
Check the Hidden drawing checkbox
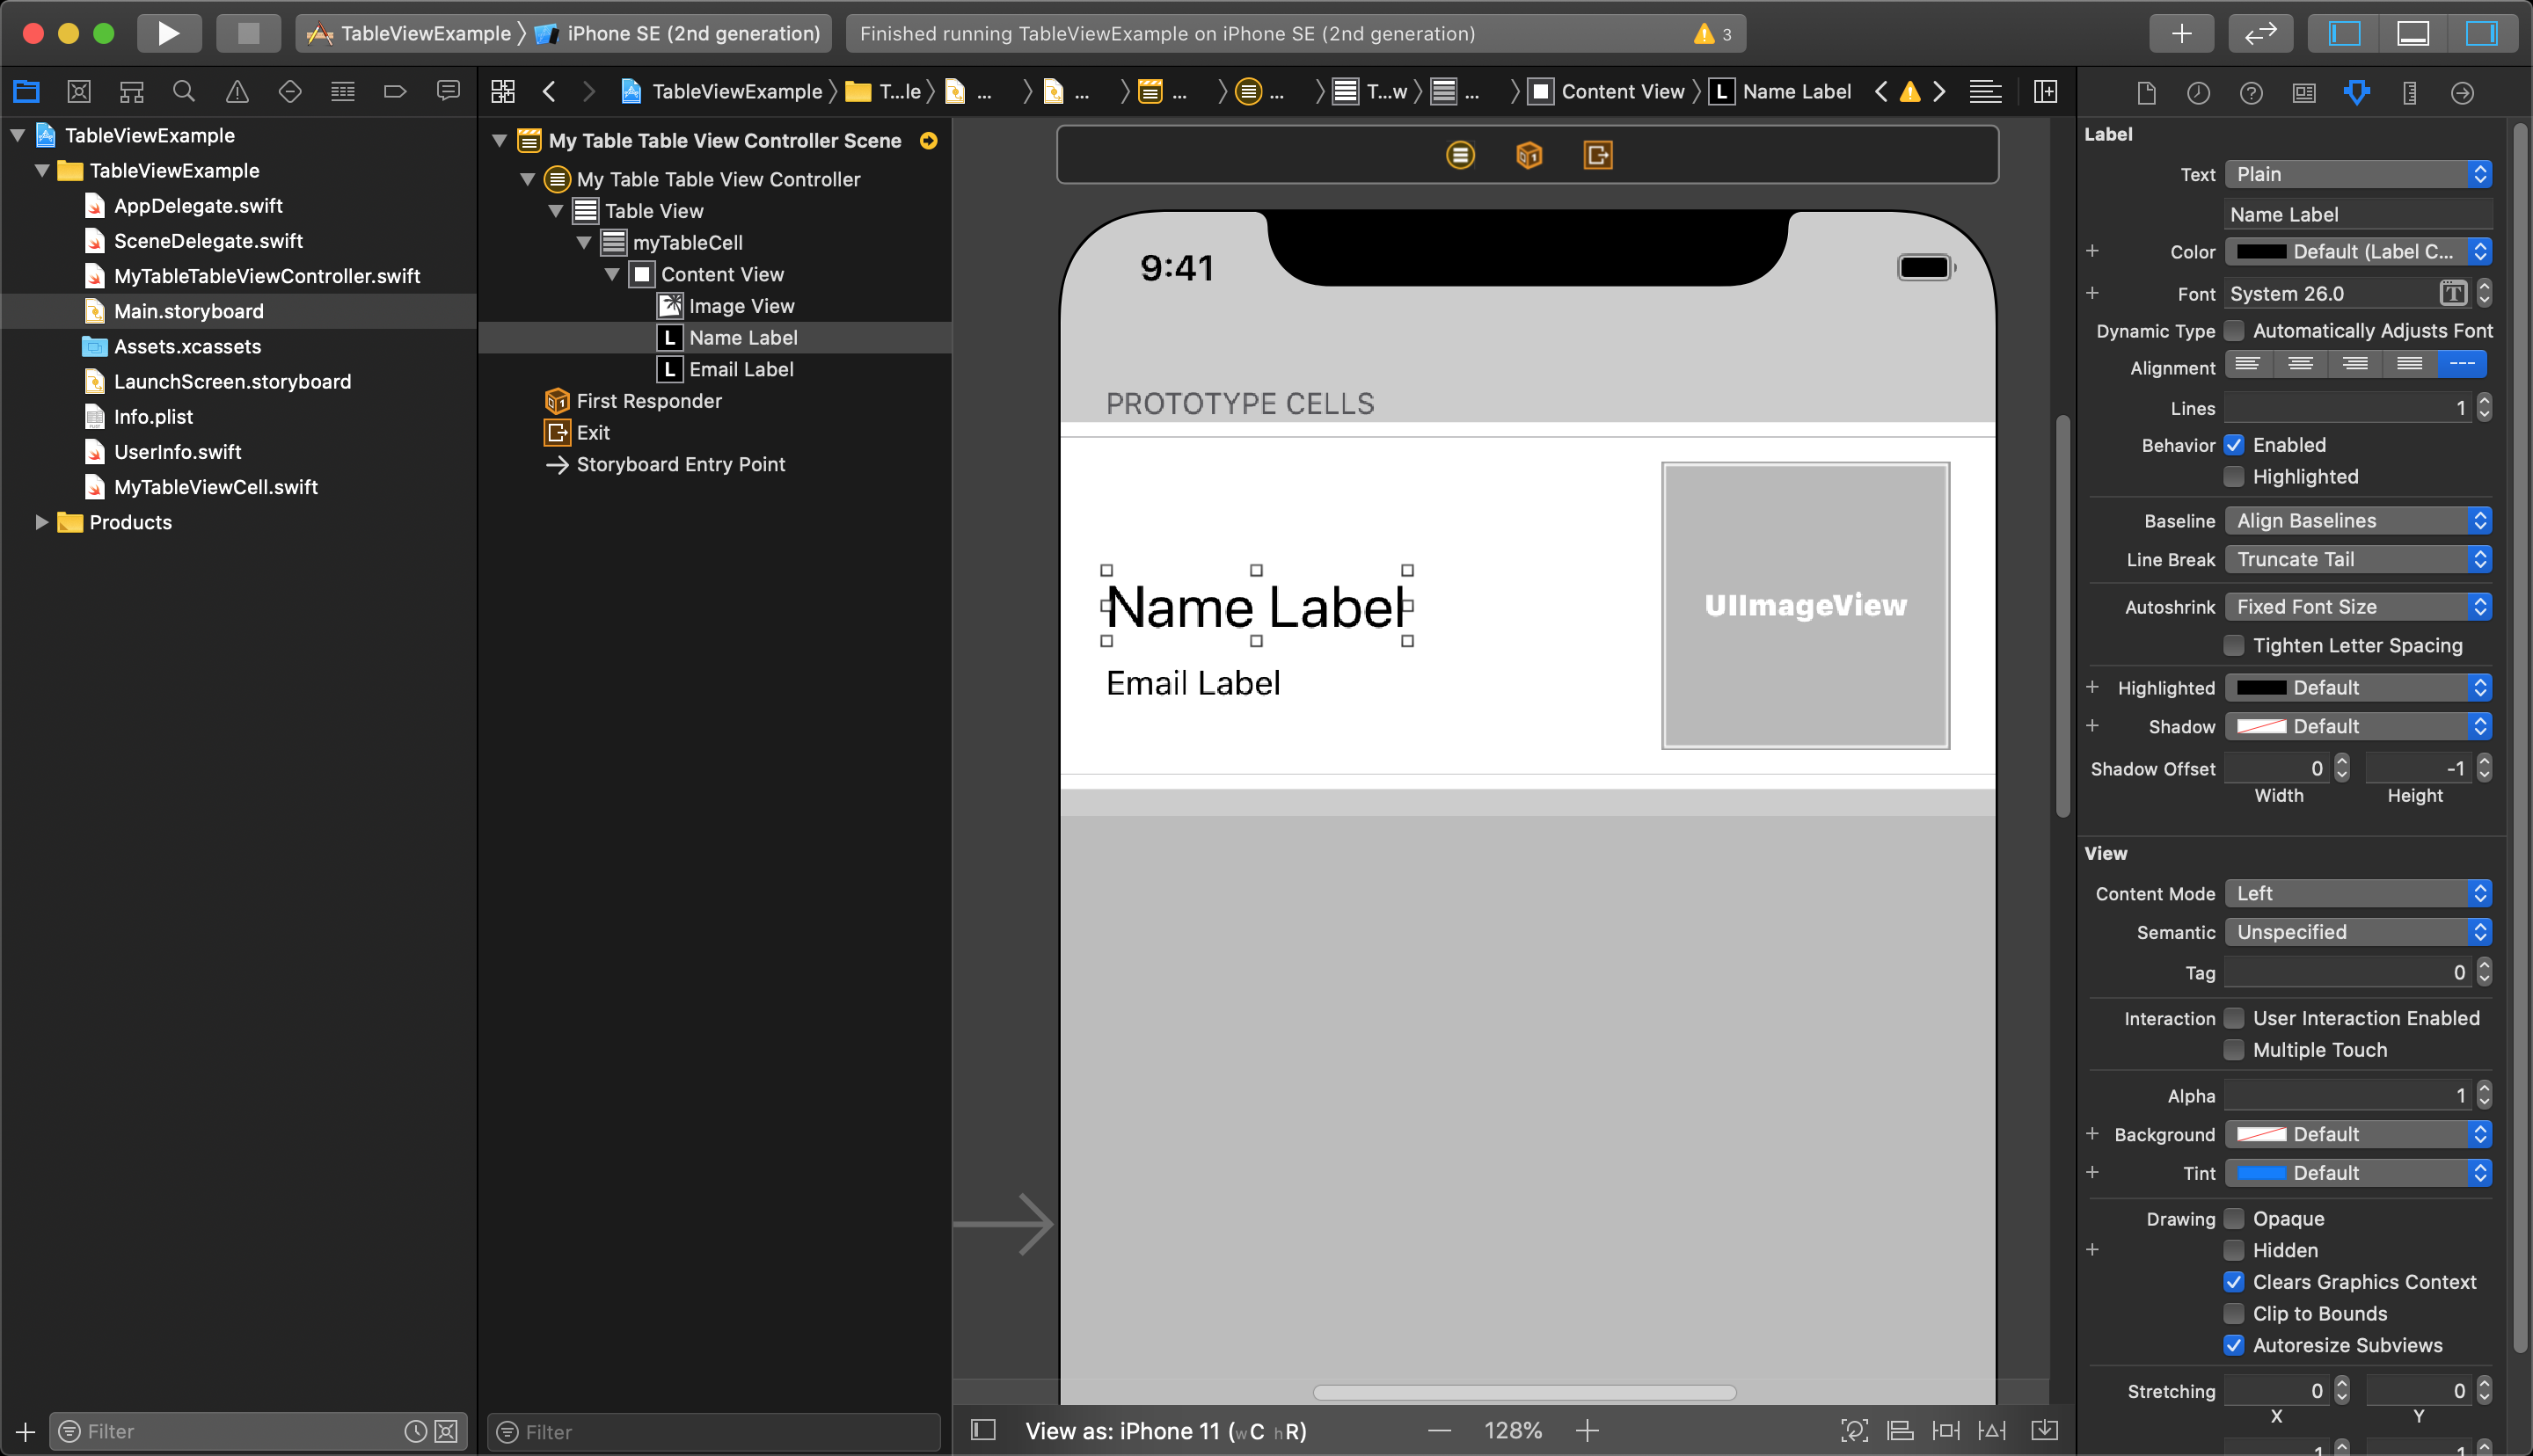click(2233, 1250)
